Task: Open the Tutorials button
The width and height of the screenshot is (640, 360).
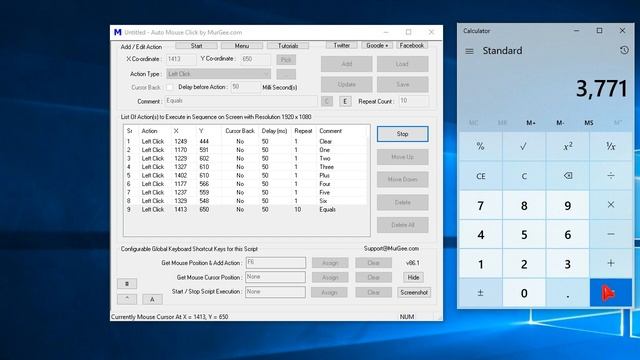Action: coord(288,46)
